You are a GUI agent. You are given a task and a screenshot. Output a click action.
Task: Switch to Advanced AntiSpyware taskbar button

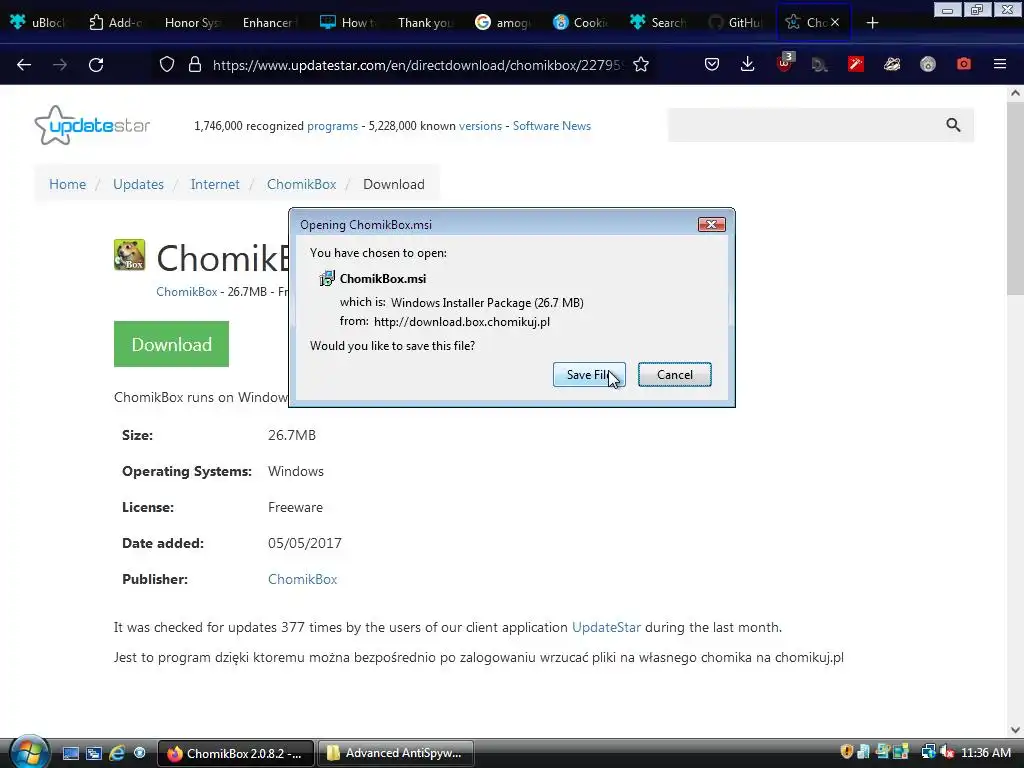tap(396, 753)
